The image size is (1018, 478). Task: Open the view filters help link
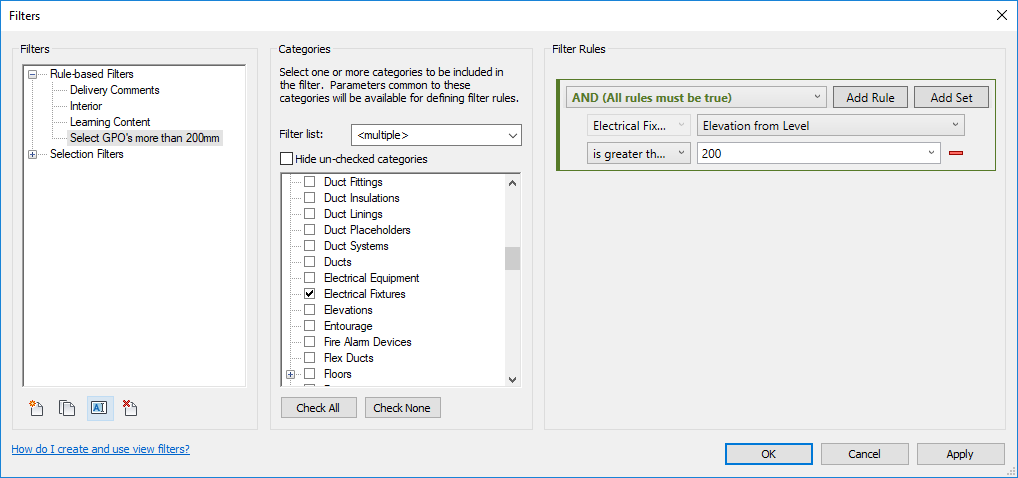point(101,449)
